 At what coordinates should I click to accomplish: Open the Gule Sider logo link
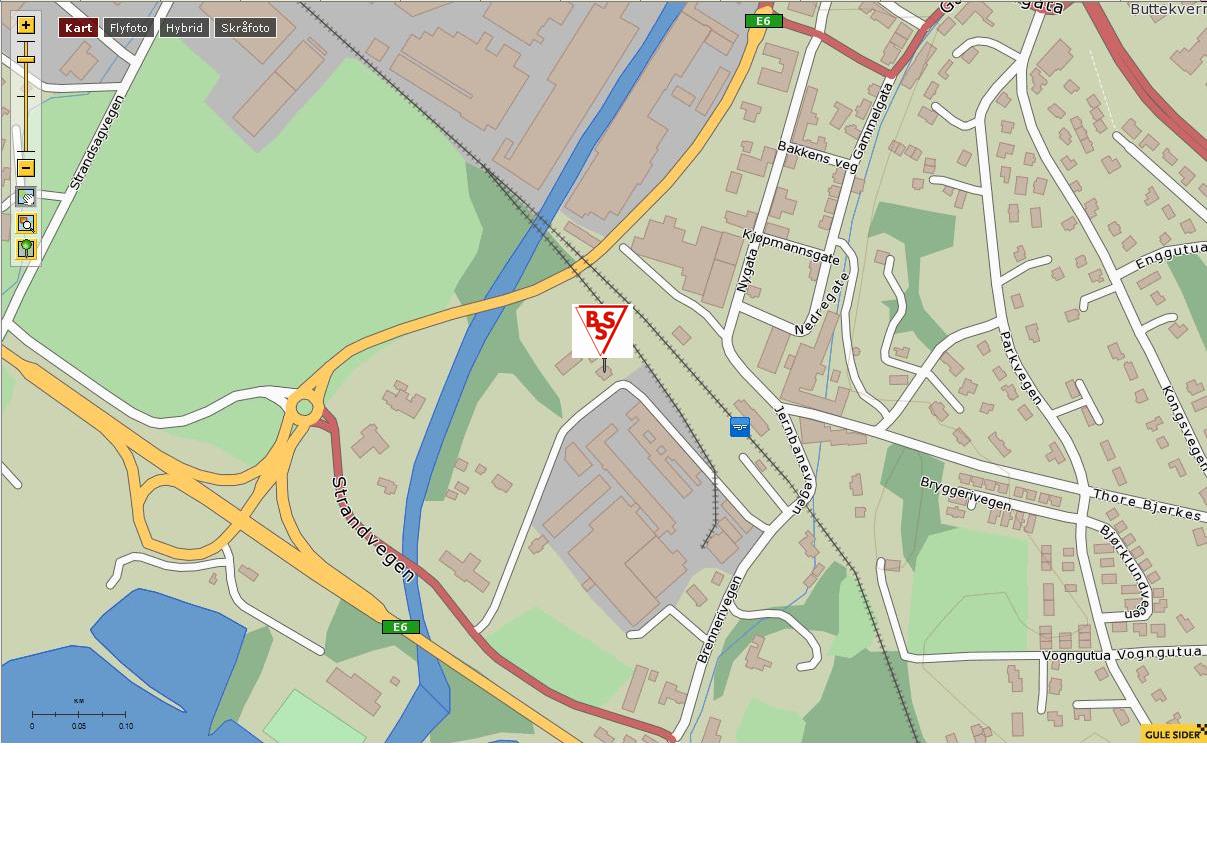pyautogui.click(x=1173, y=733)
